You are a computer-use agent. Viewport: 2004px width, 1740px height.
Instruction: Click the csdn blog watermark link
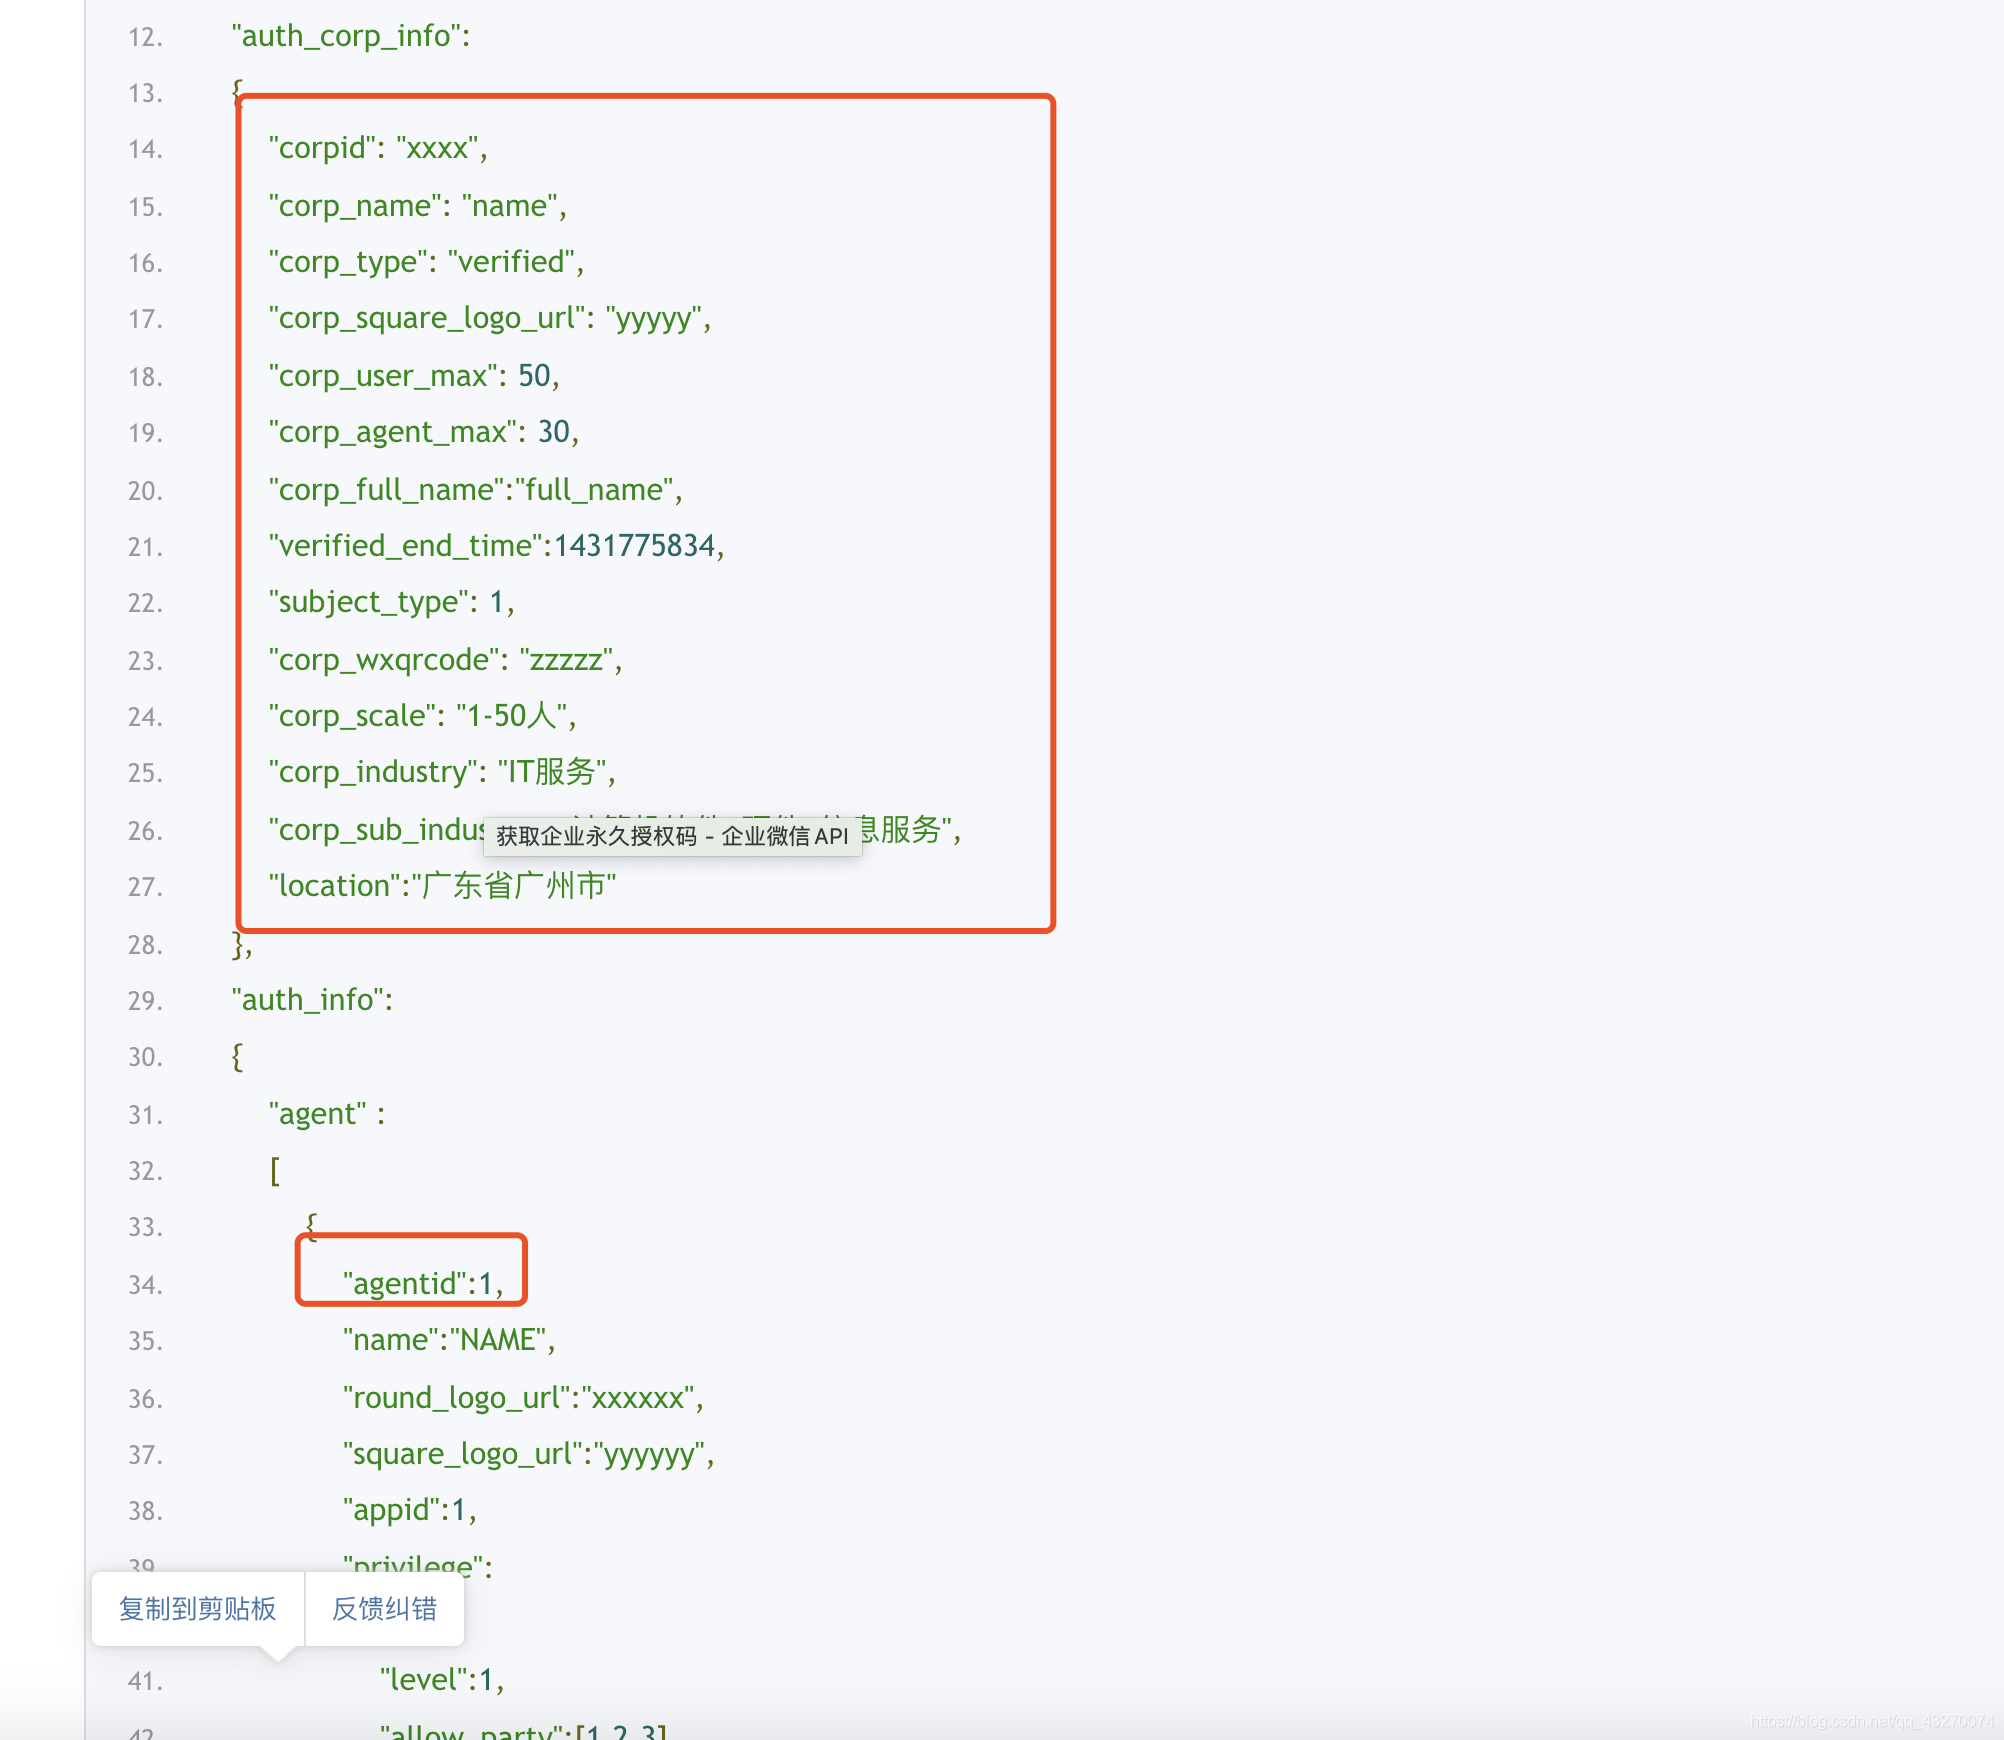(1872, 1721)
